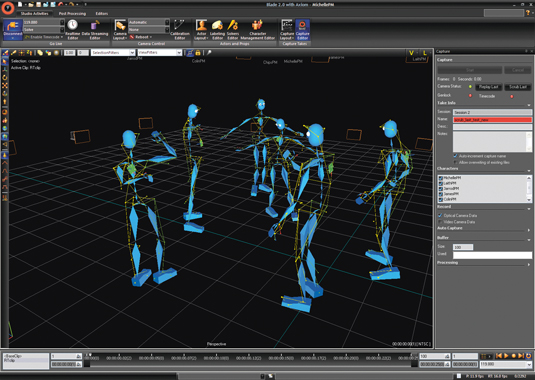Open Enable Timecode option

point(44,37)
